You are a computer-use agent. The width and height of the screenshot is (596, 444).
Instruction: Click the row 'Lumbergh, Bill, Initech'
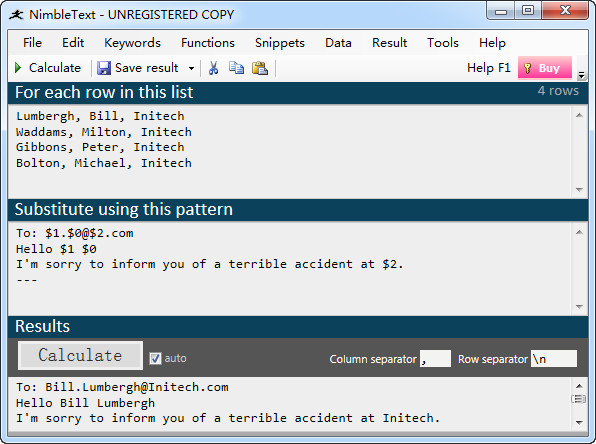coord(100,116)
